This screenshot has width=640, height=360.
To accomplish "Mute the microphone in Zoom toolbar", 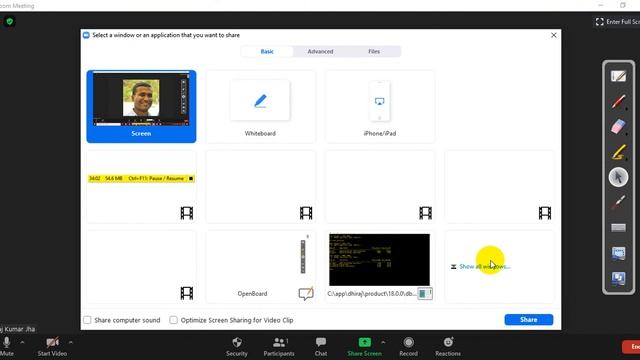I will click(x=7, y=347).
